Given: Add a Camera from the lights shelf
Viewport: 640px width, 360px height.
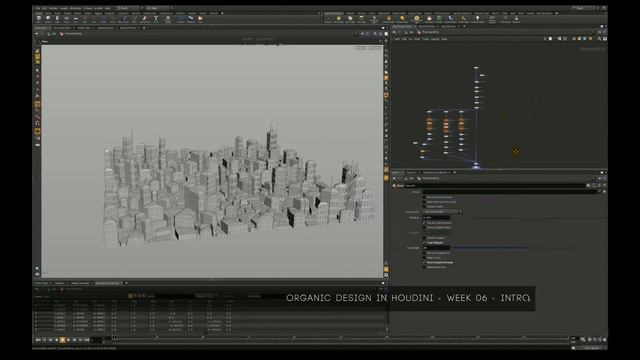Looking at the screenshot, I should 329,19.
